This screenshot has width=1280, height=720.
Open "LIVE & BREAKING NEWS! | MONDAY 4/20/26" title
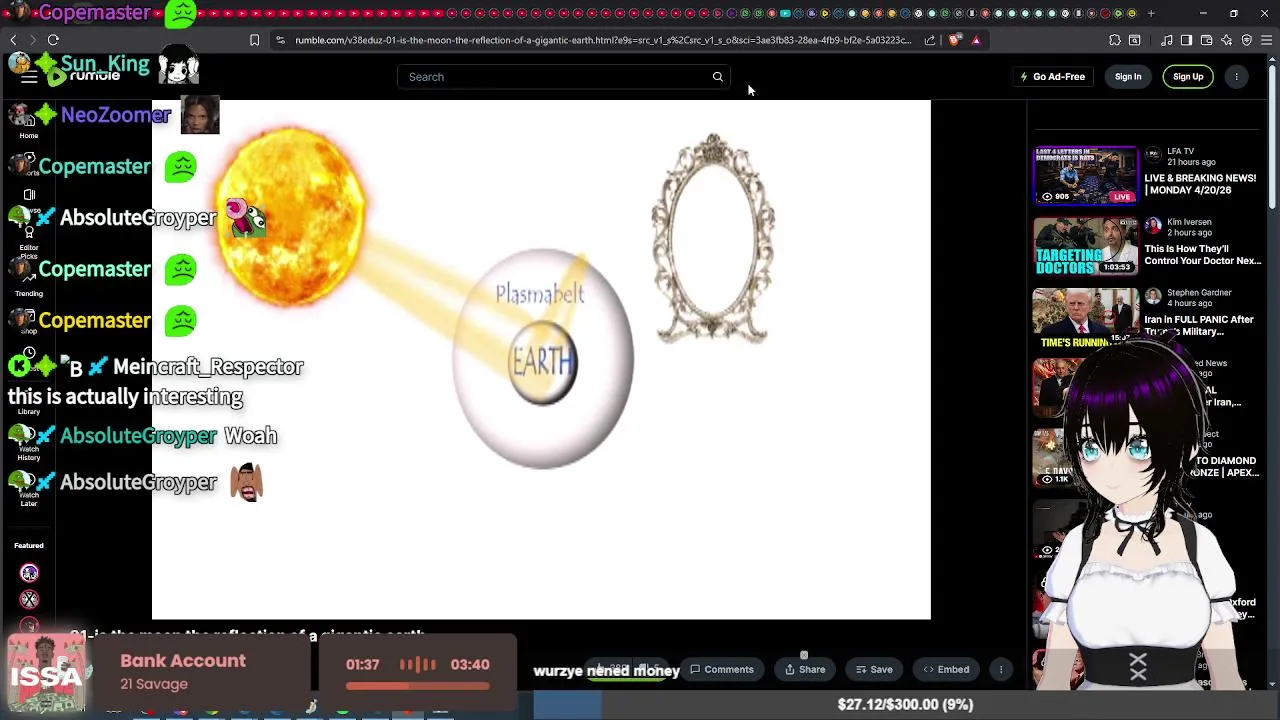pyautogui.click(x=1200, y=184)
